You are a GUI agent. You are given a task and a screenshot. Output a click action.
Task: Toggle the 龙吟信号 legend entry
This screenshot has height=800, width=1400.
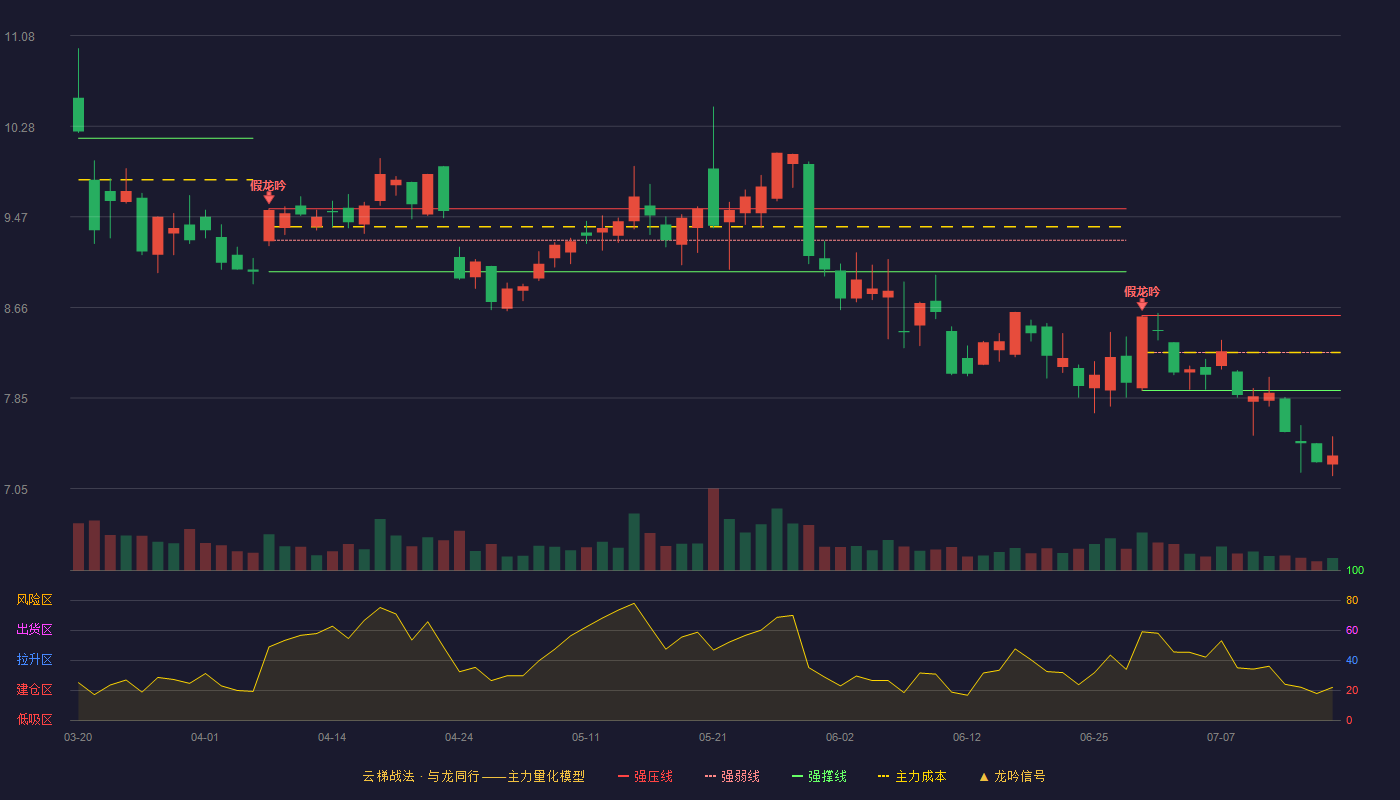click(1012, 776)
